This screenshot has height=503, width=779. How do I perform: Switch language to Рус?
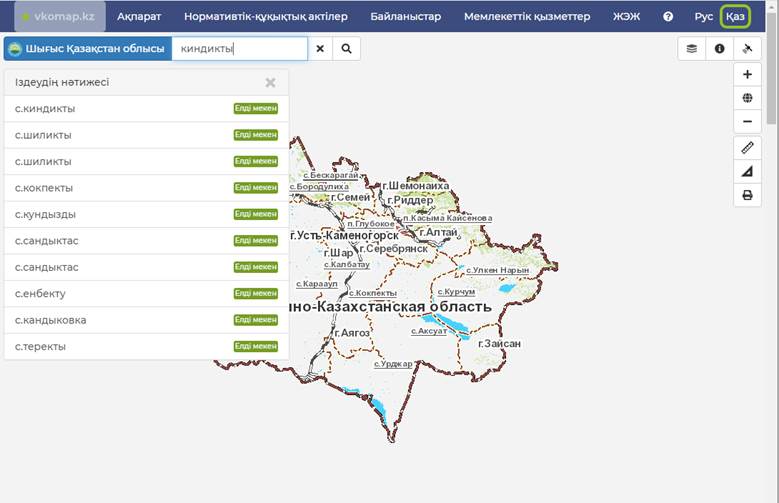point(703,17)
